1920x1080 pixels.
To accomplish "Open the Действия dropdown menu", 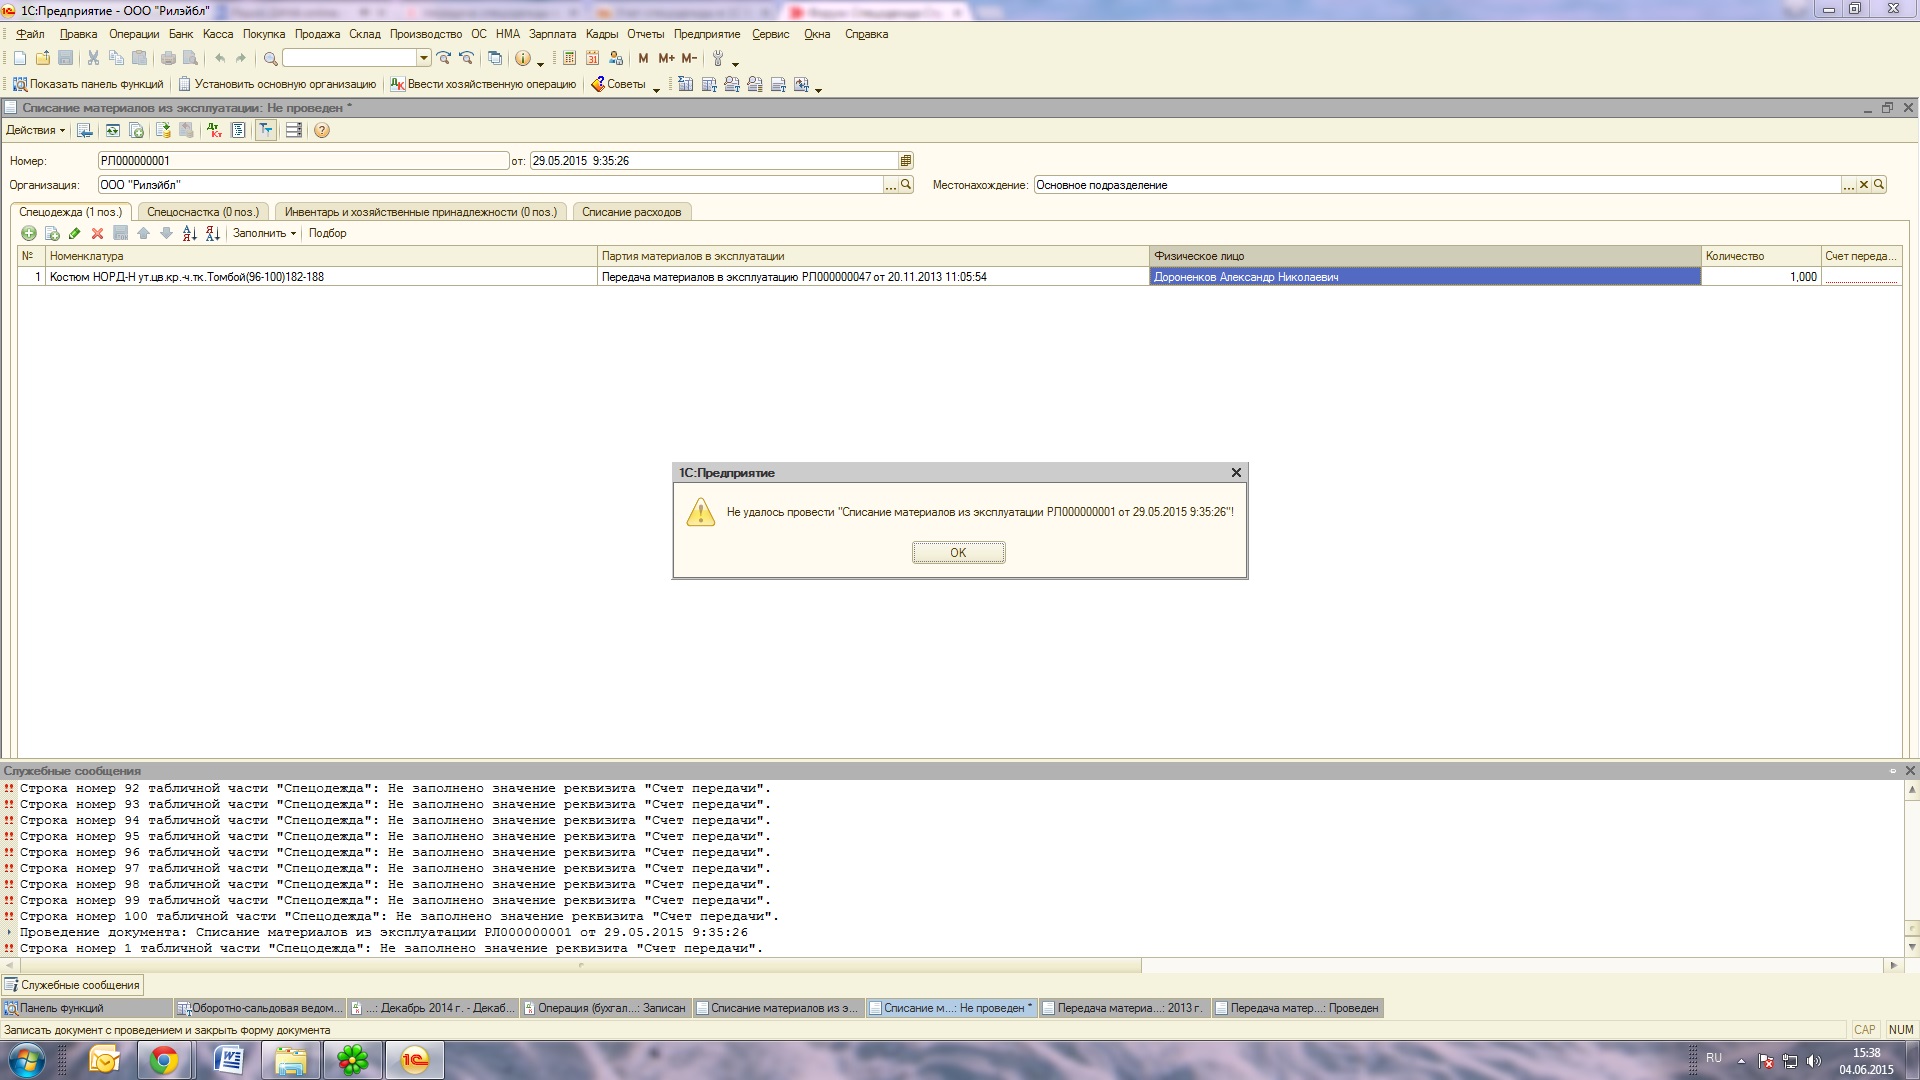I will pyautogui.click(x=36, y=130).
